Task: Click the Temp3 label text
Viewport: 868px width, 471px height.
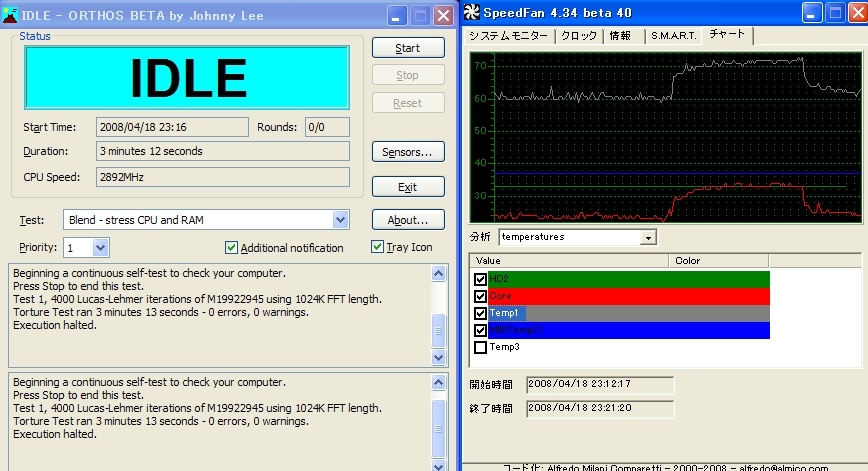Action: pyautogui.click(x=504, y=347)
